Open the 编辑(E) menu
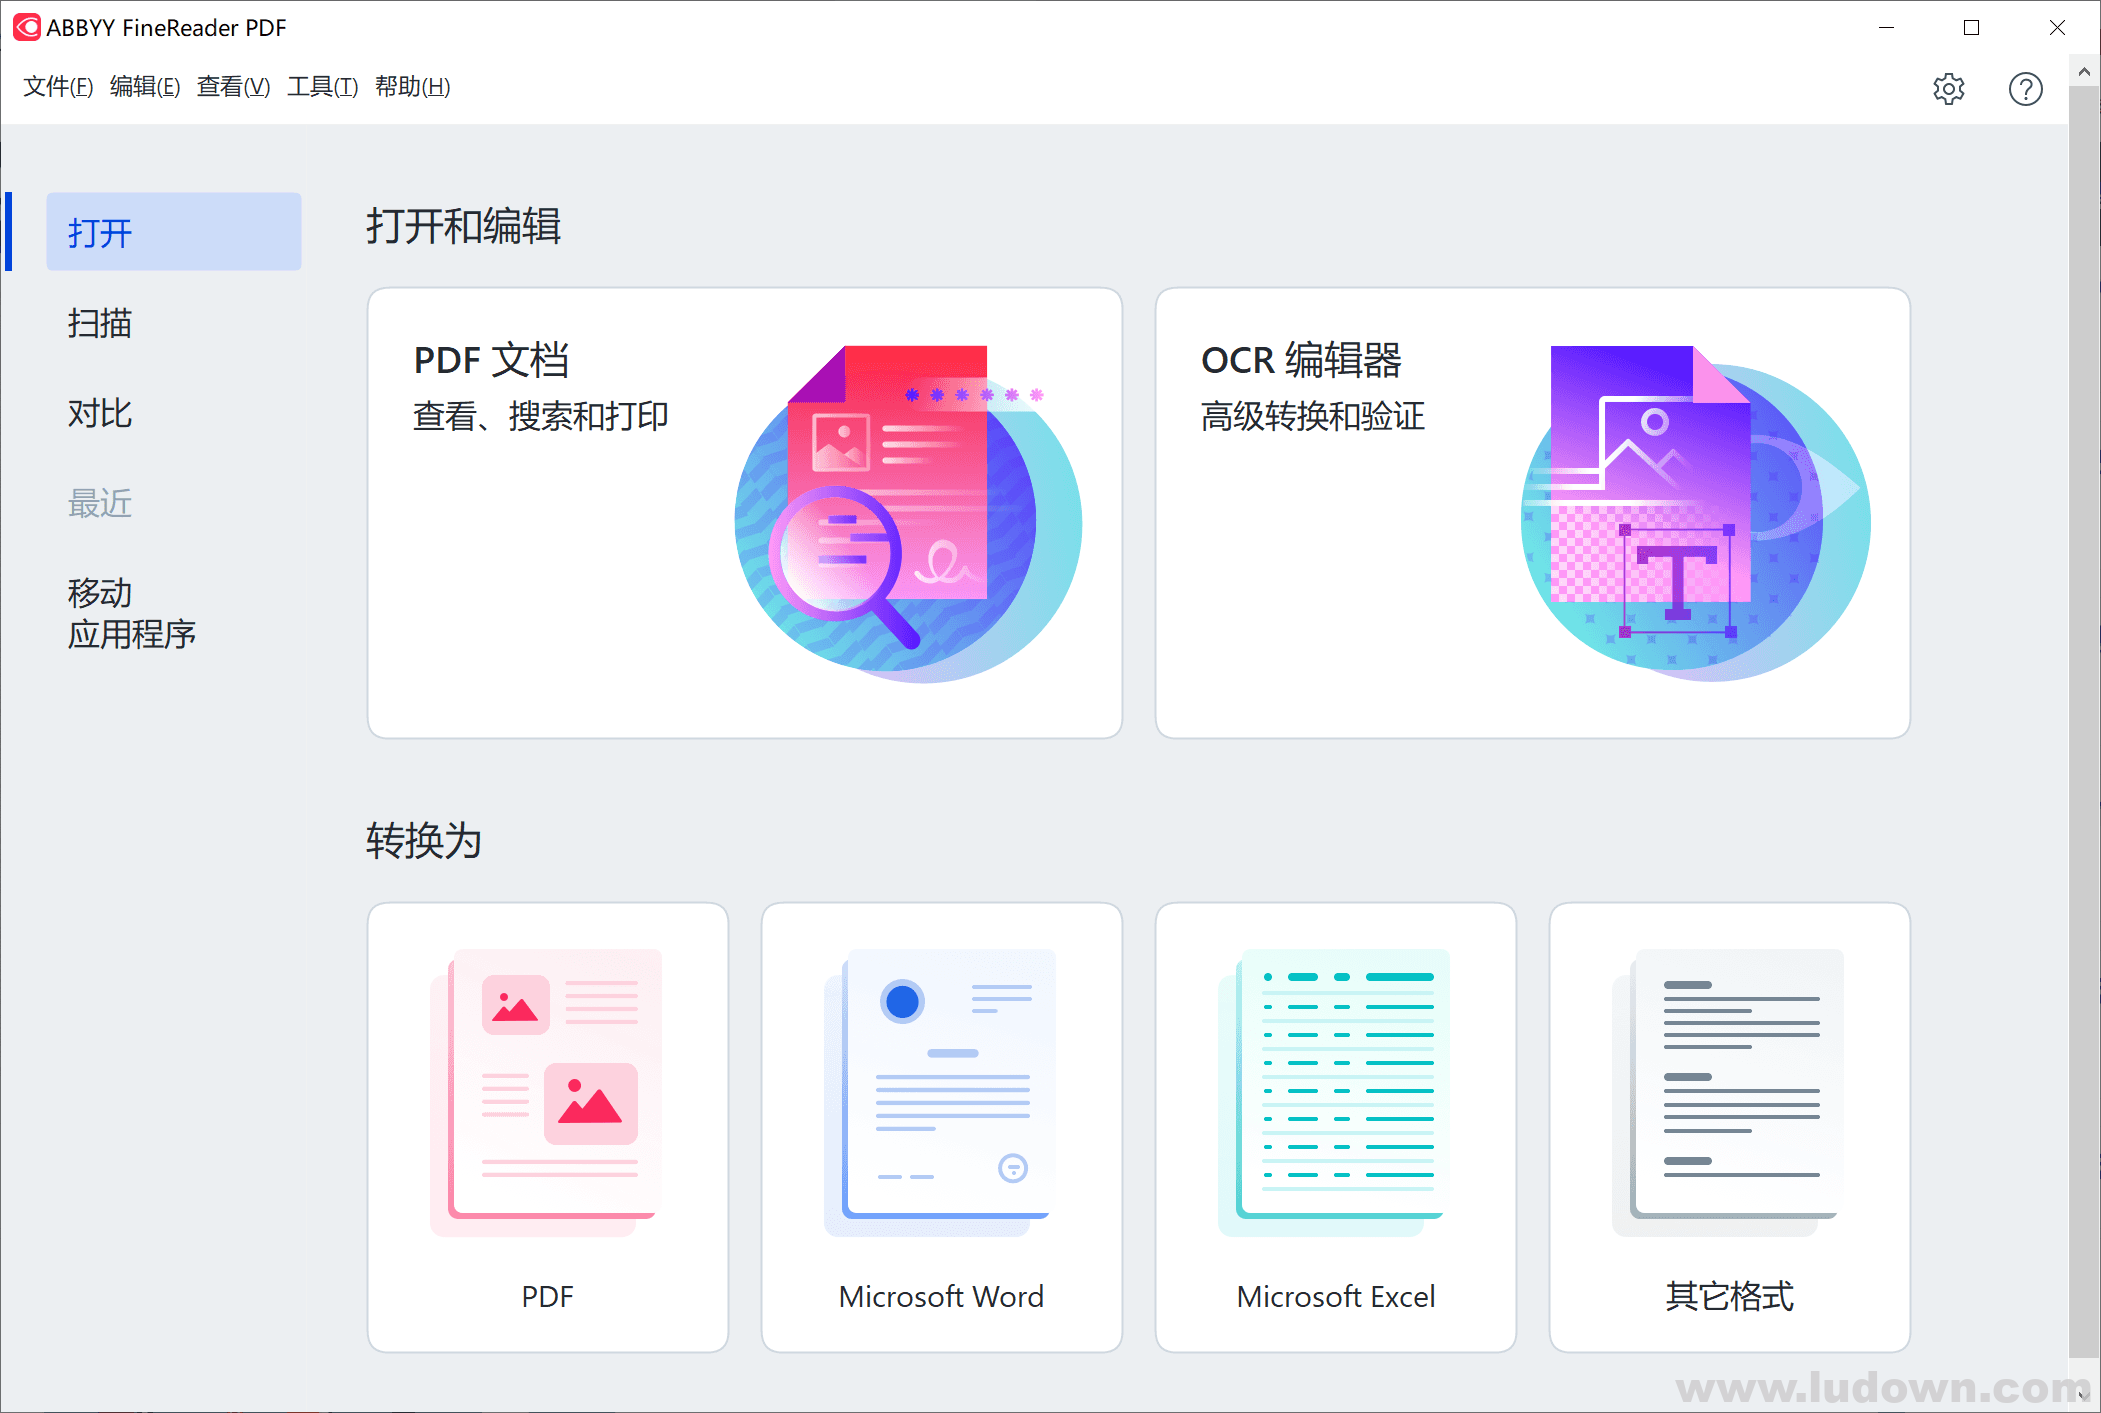Image resolution: width=2101 pixels, height=1413 pixels. pyautogui.click(x=145, y=87)
